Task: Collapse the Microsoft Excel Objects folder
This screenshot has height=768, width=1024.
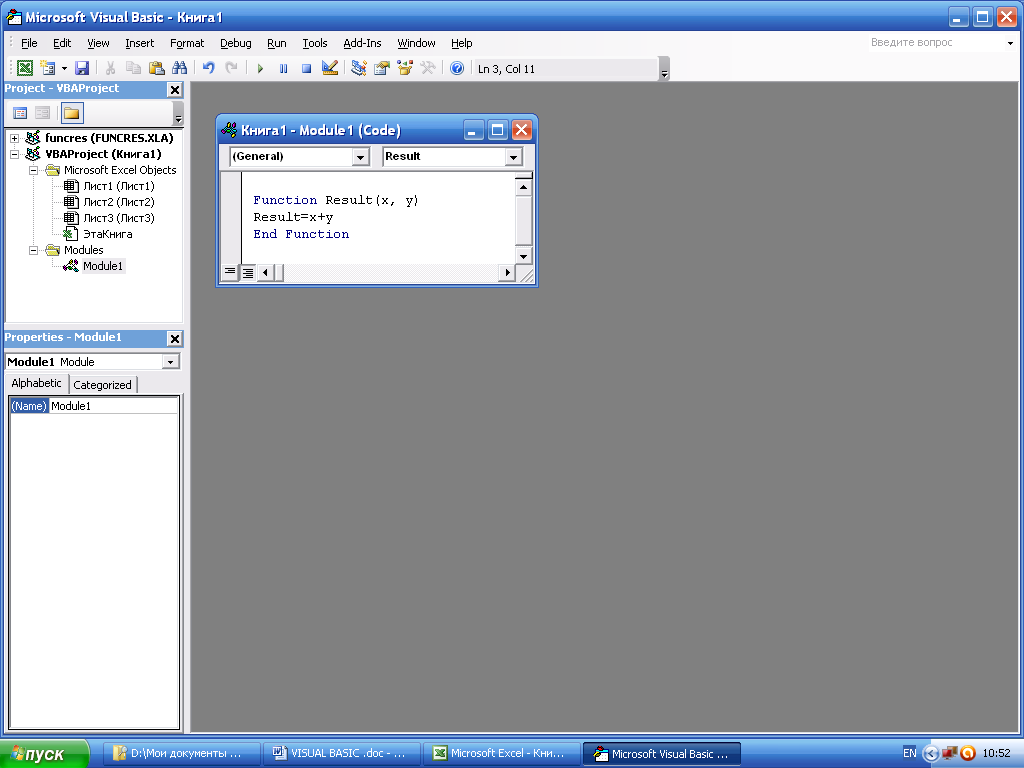Action: 33,170
